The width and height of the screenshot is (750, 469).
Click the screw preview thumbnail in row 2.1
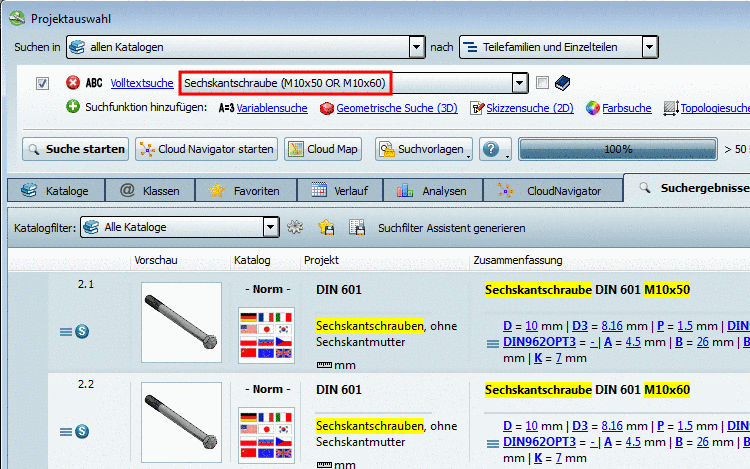pos(181,322)
